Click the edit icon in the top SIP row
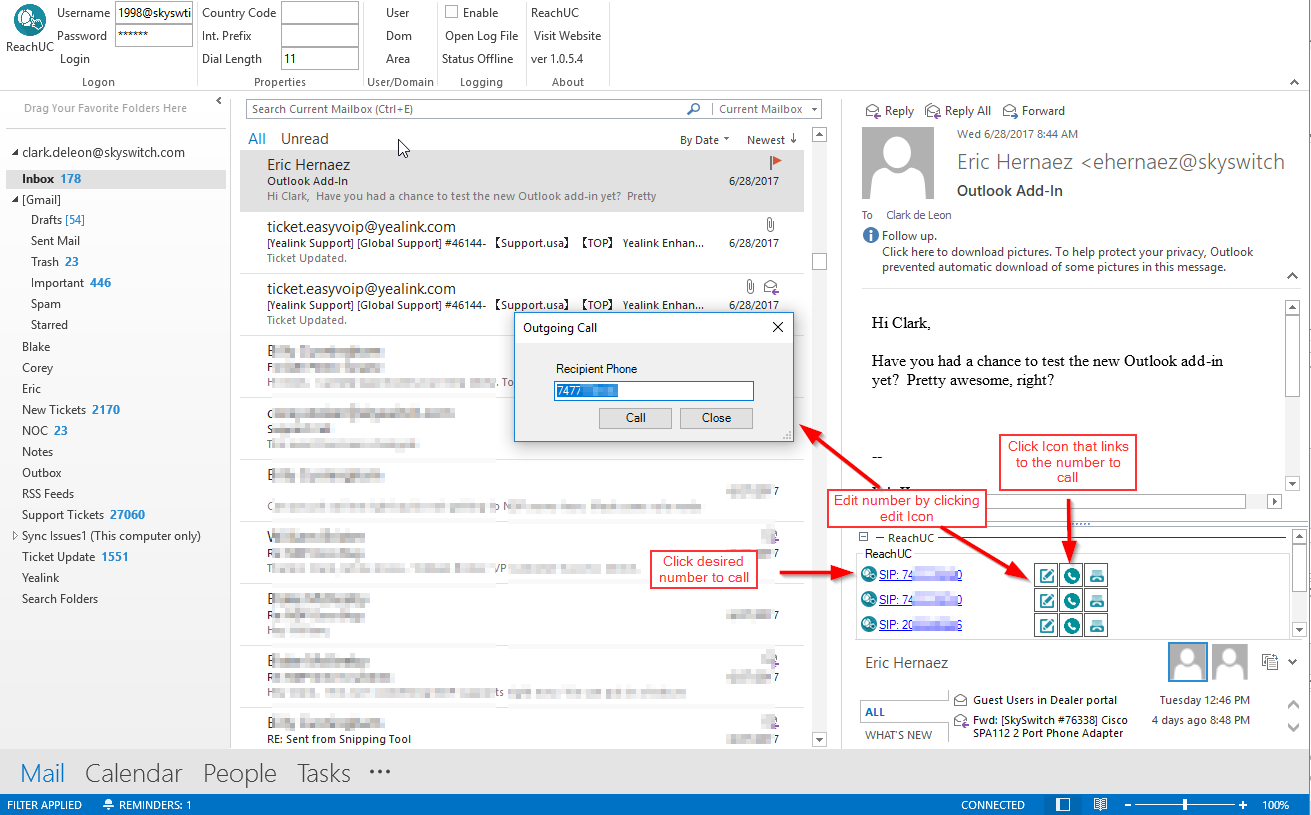This screenshot has height=815, width=1311. (x=1047, y=575)
